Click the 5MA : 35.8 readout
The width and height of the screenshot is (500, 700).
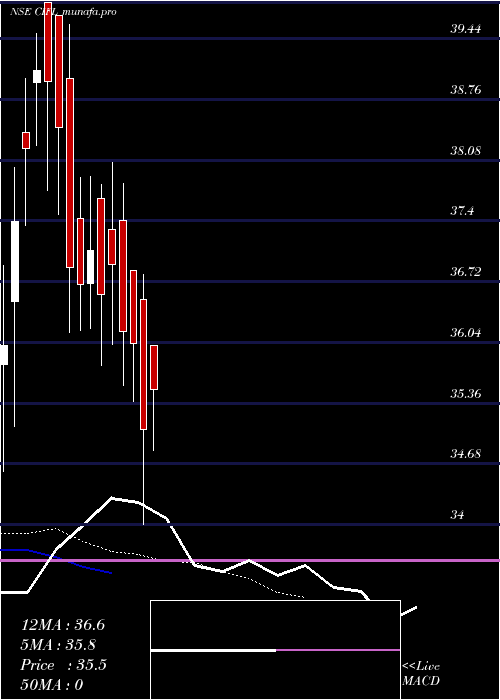point(58,645)
